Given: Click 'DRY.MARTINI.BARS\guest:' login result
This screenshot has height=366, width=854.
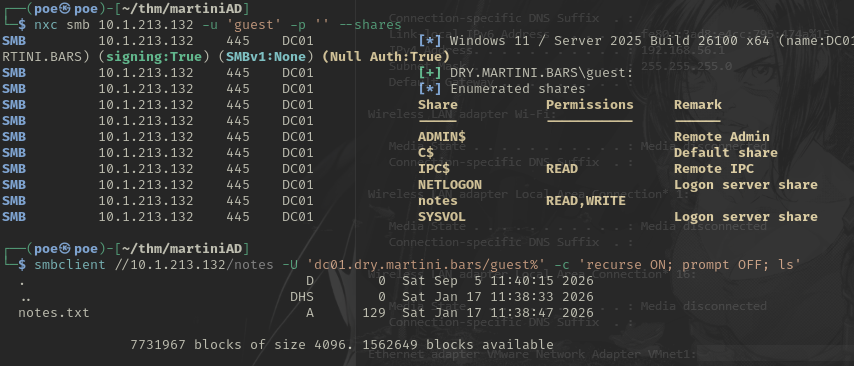Looking at the screenshot, I should point(541,72).
